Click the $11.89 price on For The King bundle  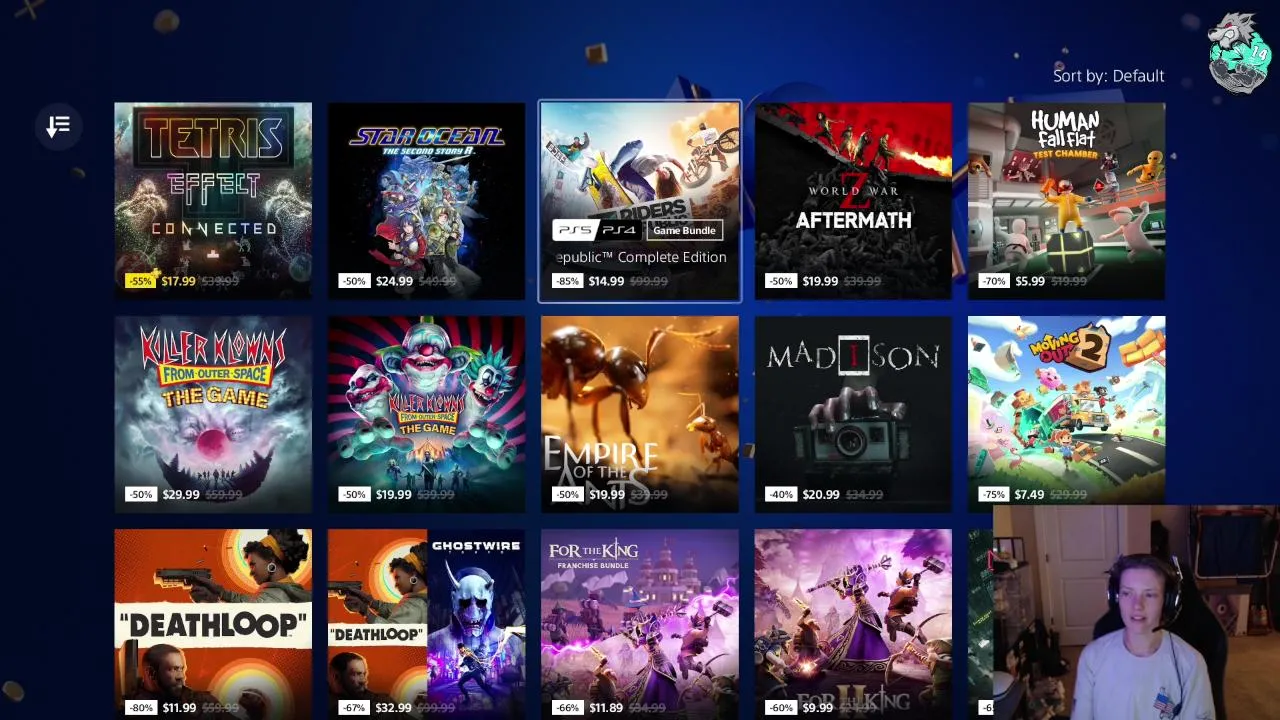click(606, 707)
